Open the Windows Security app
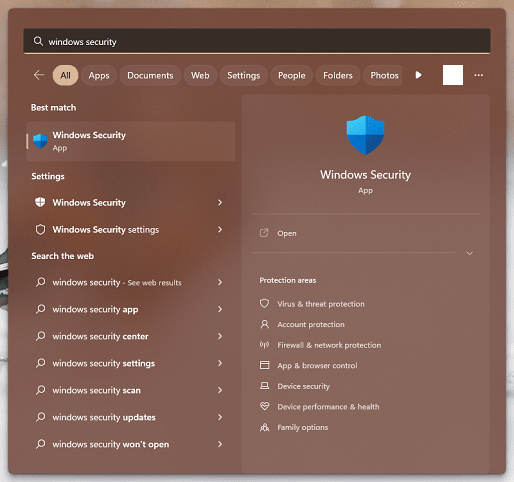This screenshot has height=482, width=514. (x=131, y=141)
